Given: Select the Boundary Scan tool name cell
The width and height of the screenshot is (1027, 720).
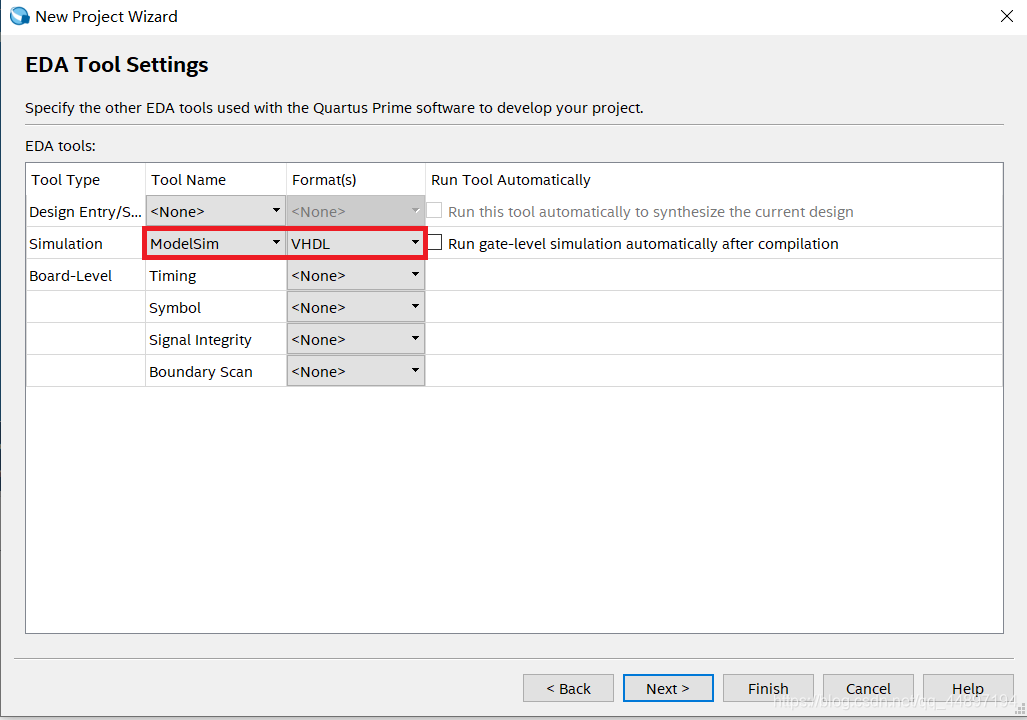Looking at the screenshot, I should [215, 371].
